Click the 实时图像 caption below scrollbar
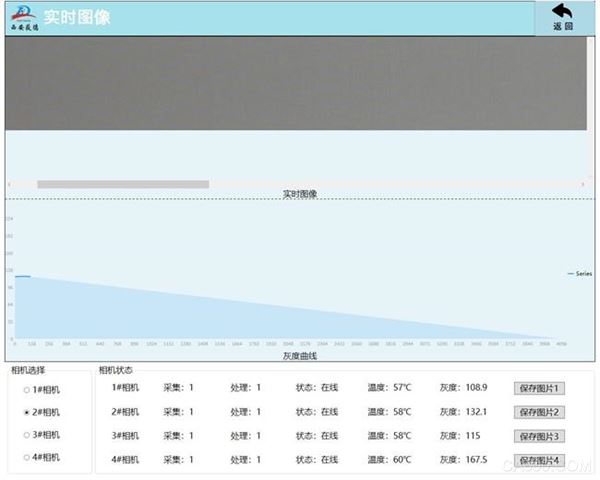 (x=300, y=194)
